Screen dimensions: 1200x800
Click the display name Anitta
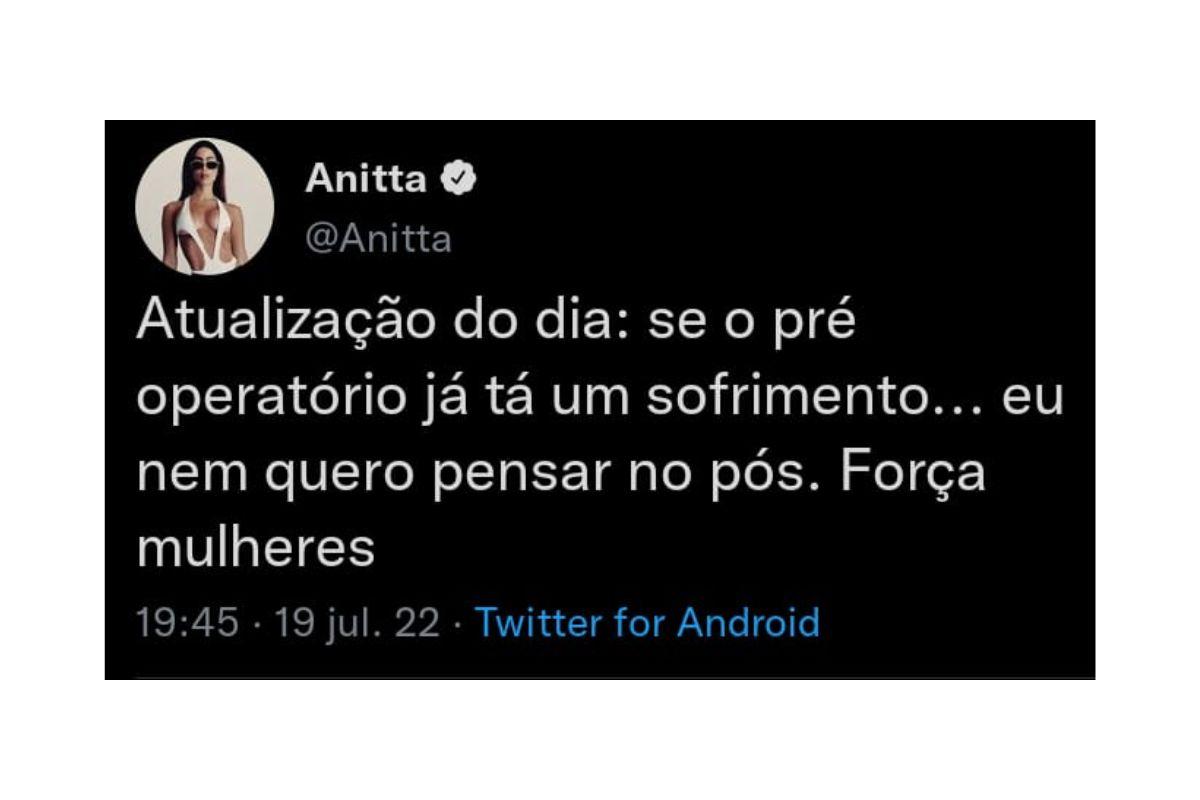click(368, 180)
